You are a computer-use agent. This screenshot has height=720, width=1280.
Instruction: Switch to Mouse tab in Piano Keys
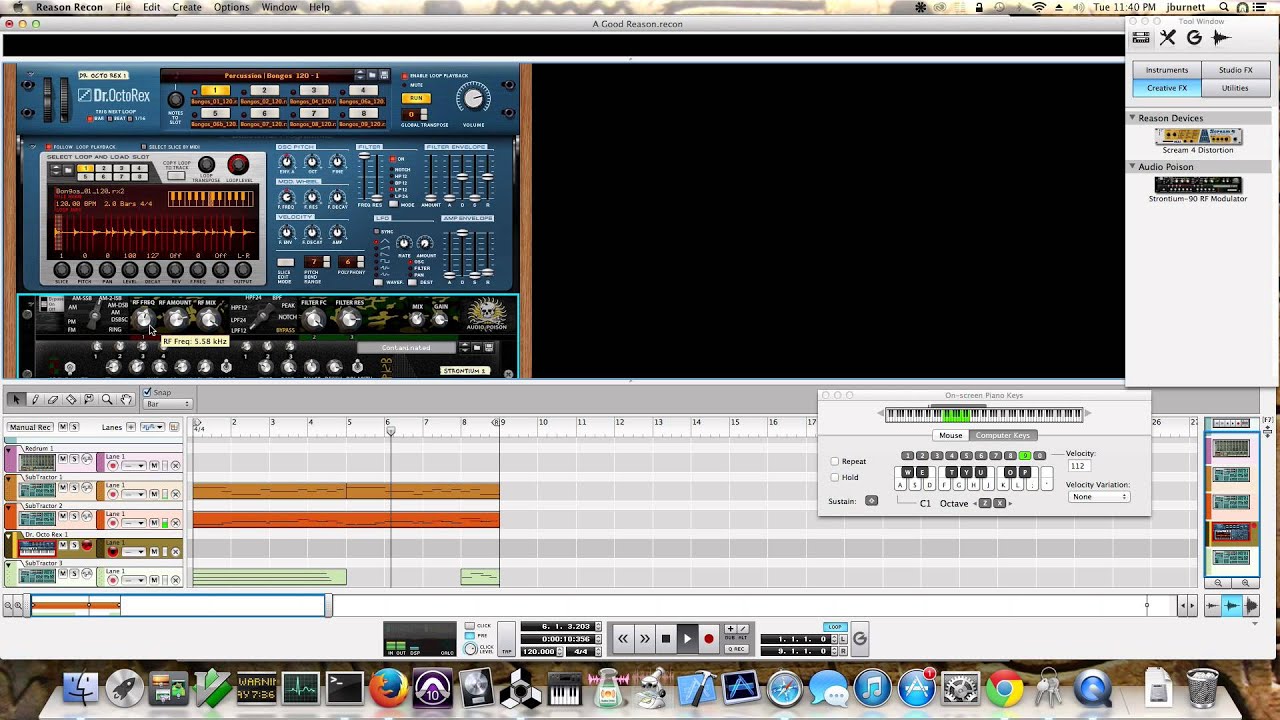pos(950,435)
